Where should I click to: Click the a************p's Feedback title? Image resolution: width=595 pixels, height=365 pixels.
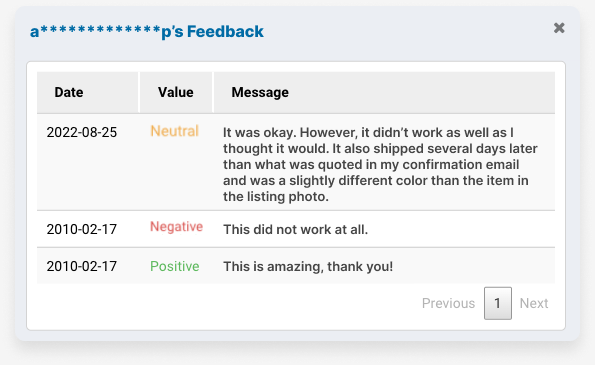(147, 31)
